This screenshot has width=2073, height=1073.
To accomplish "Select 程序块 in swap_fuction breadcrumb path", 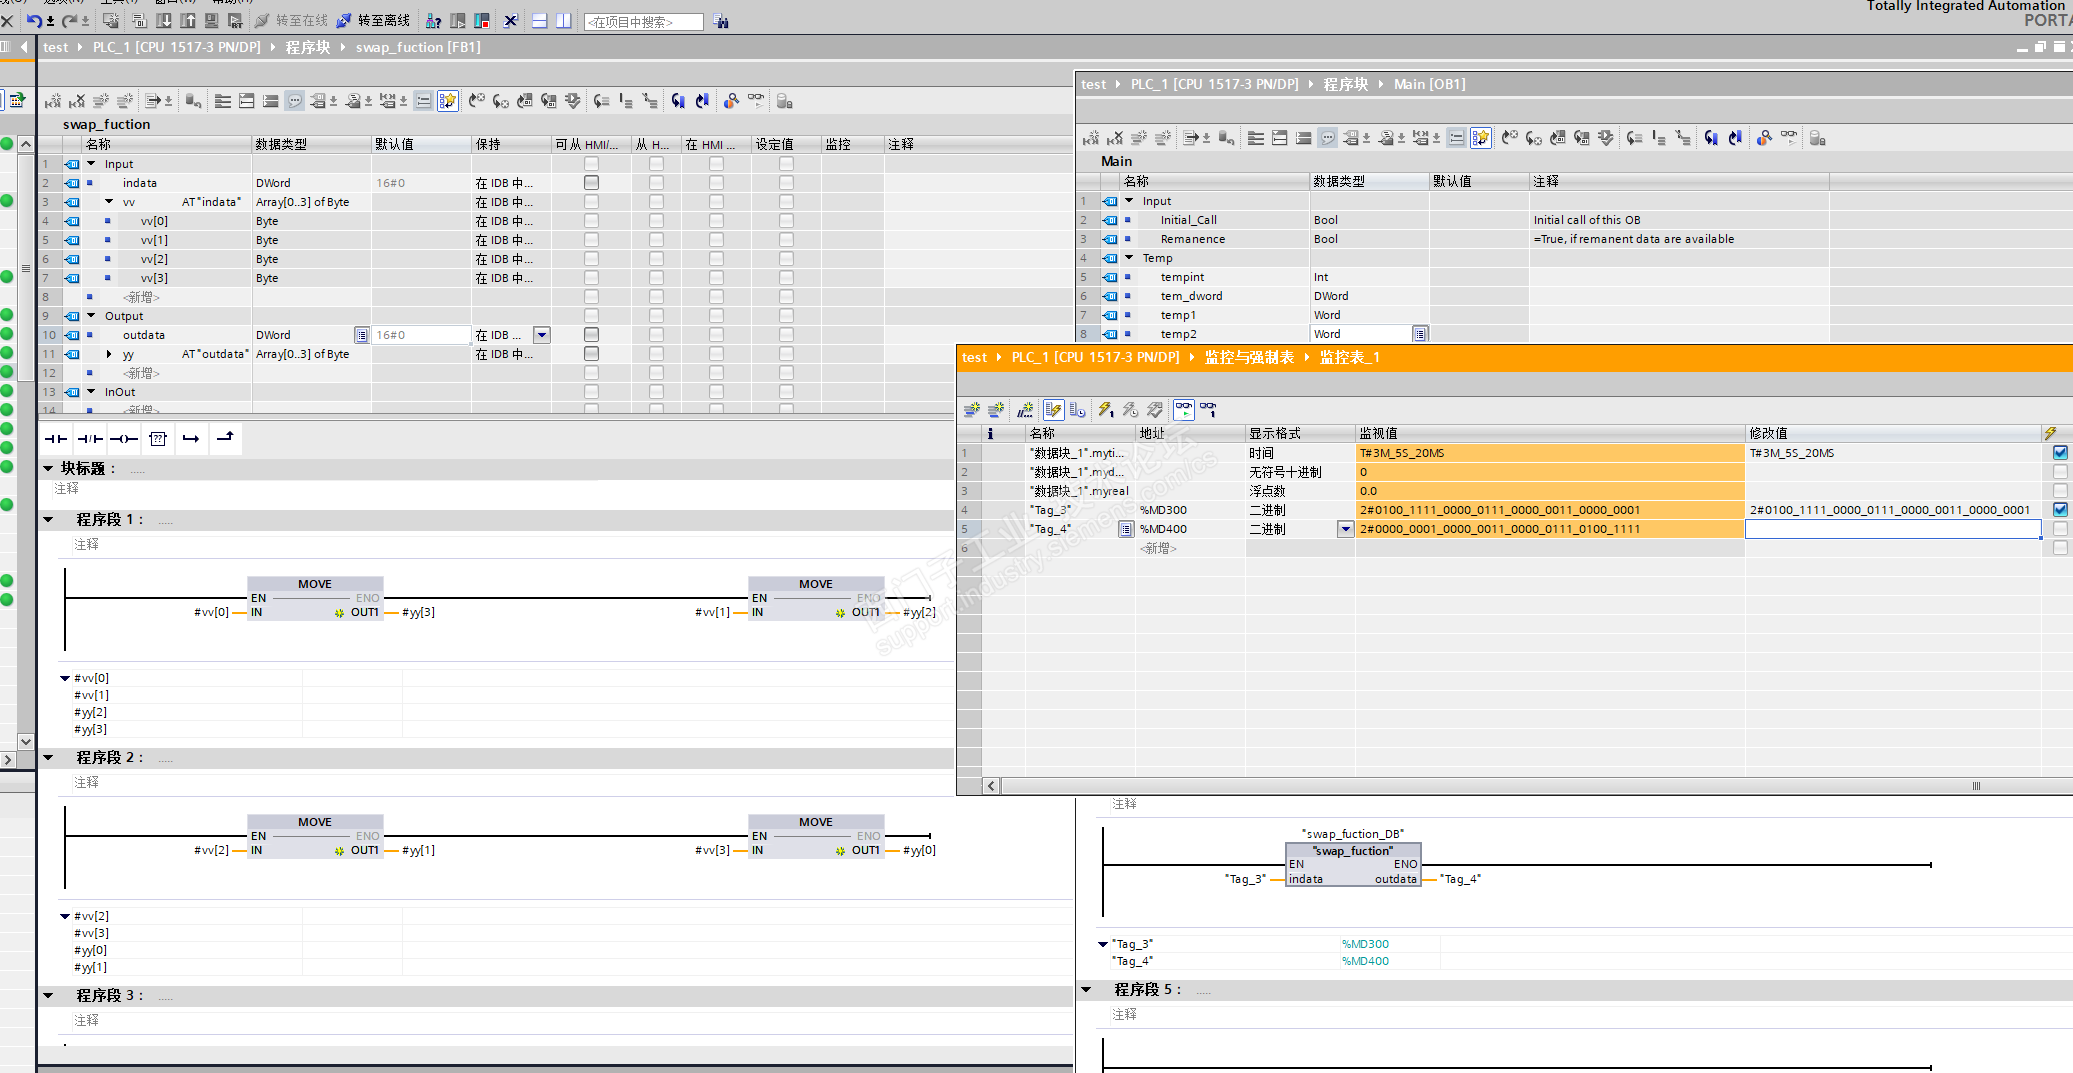I will (307, 47).
